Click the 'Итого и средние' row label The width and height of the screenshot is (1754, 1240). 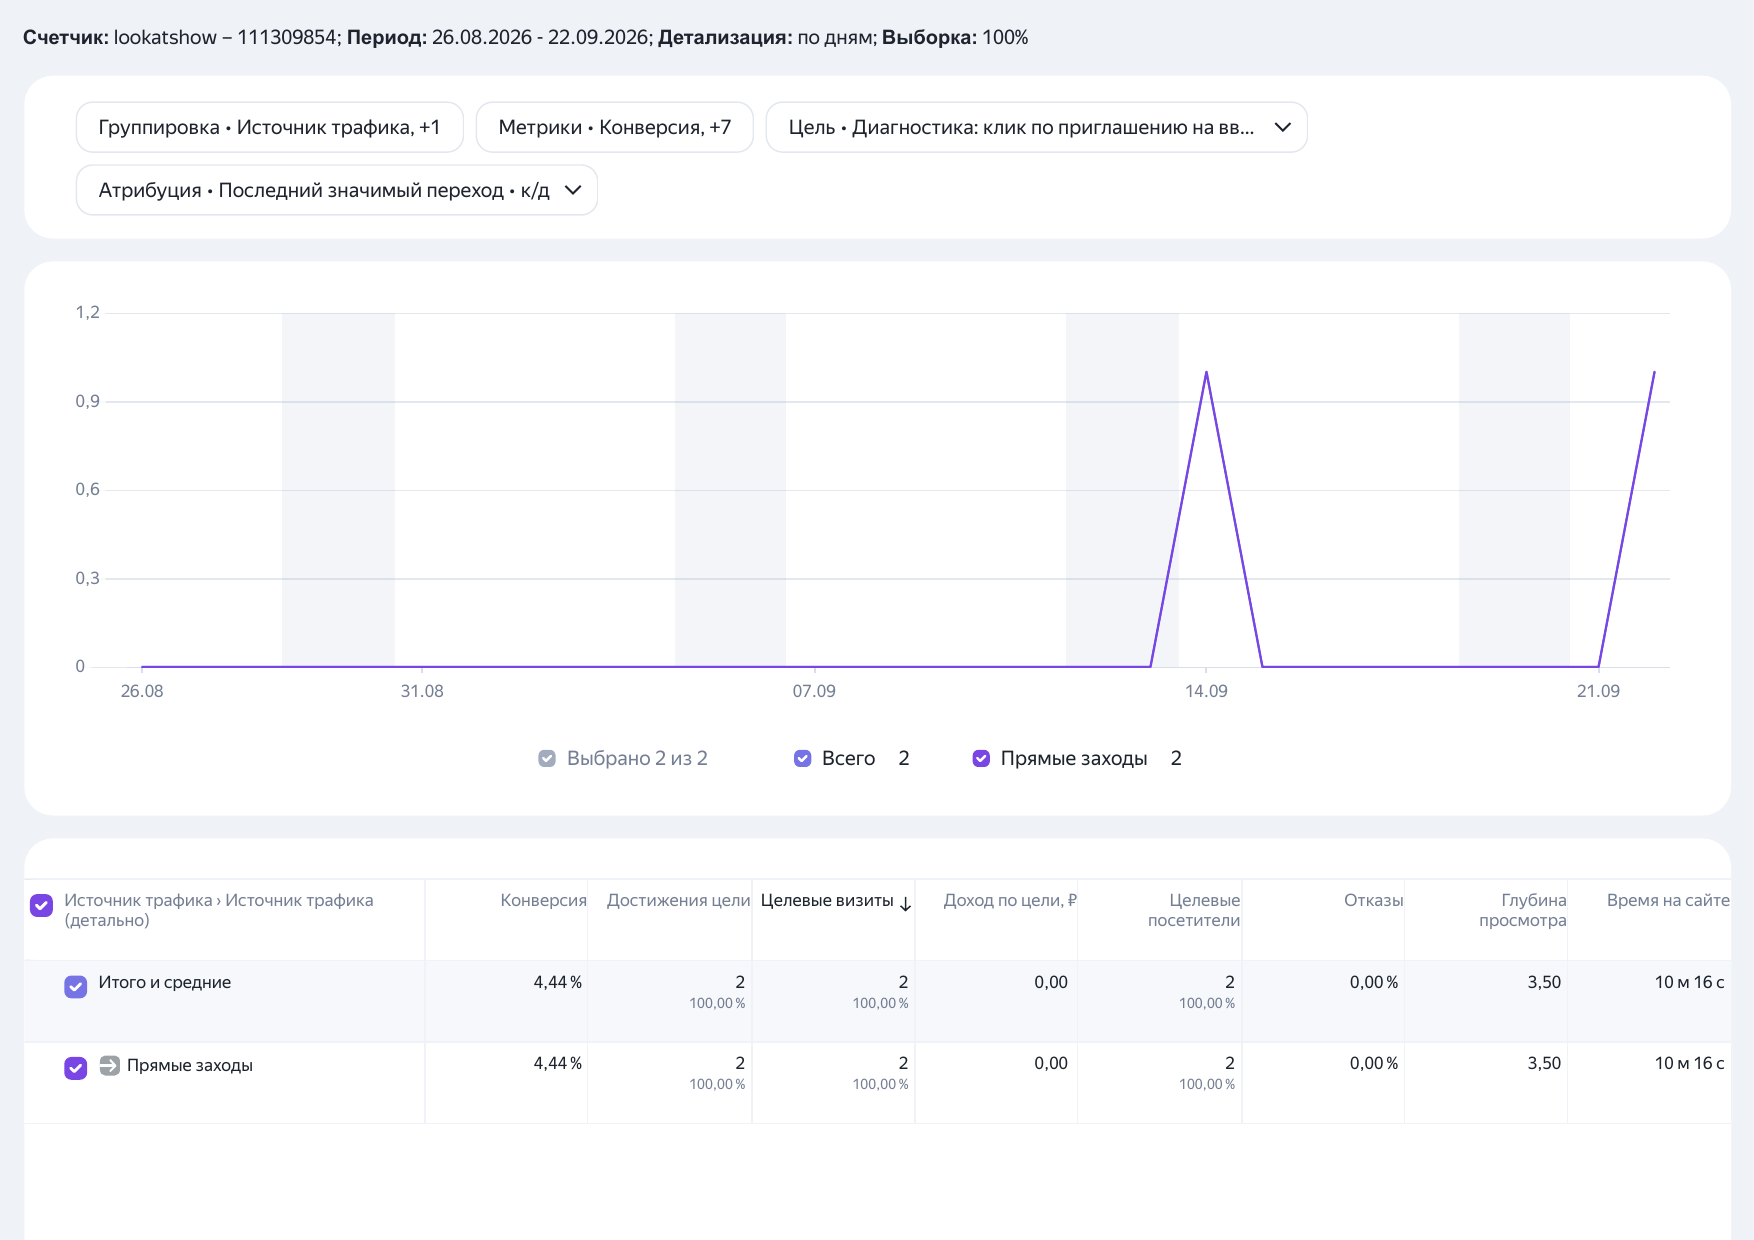(164, 982)
